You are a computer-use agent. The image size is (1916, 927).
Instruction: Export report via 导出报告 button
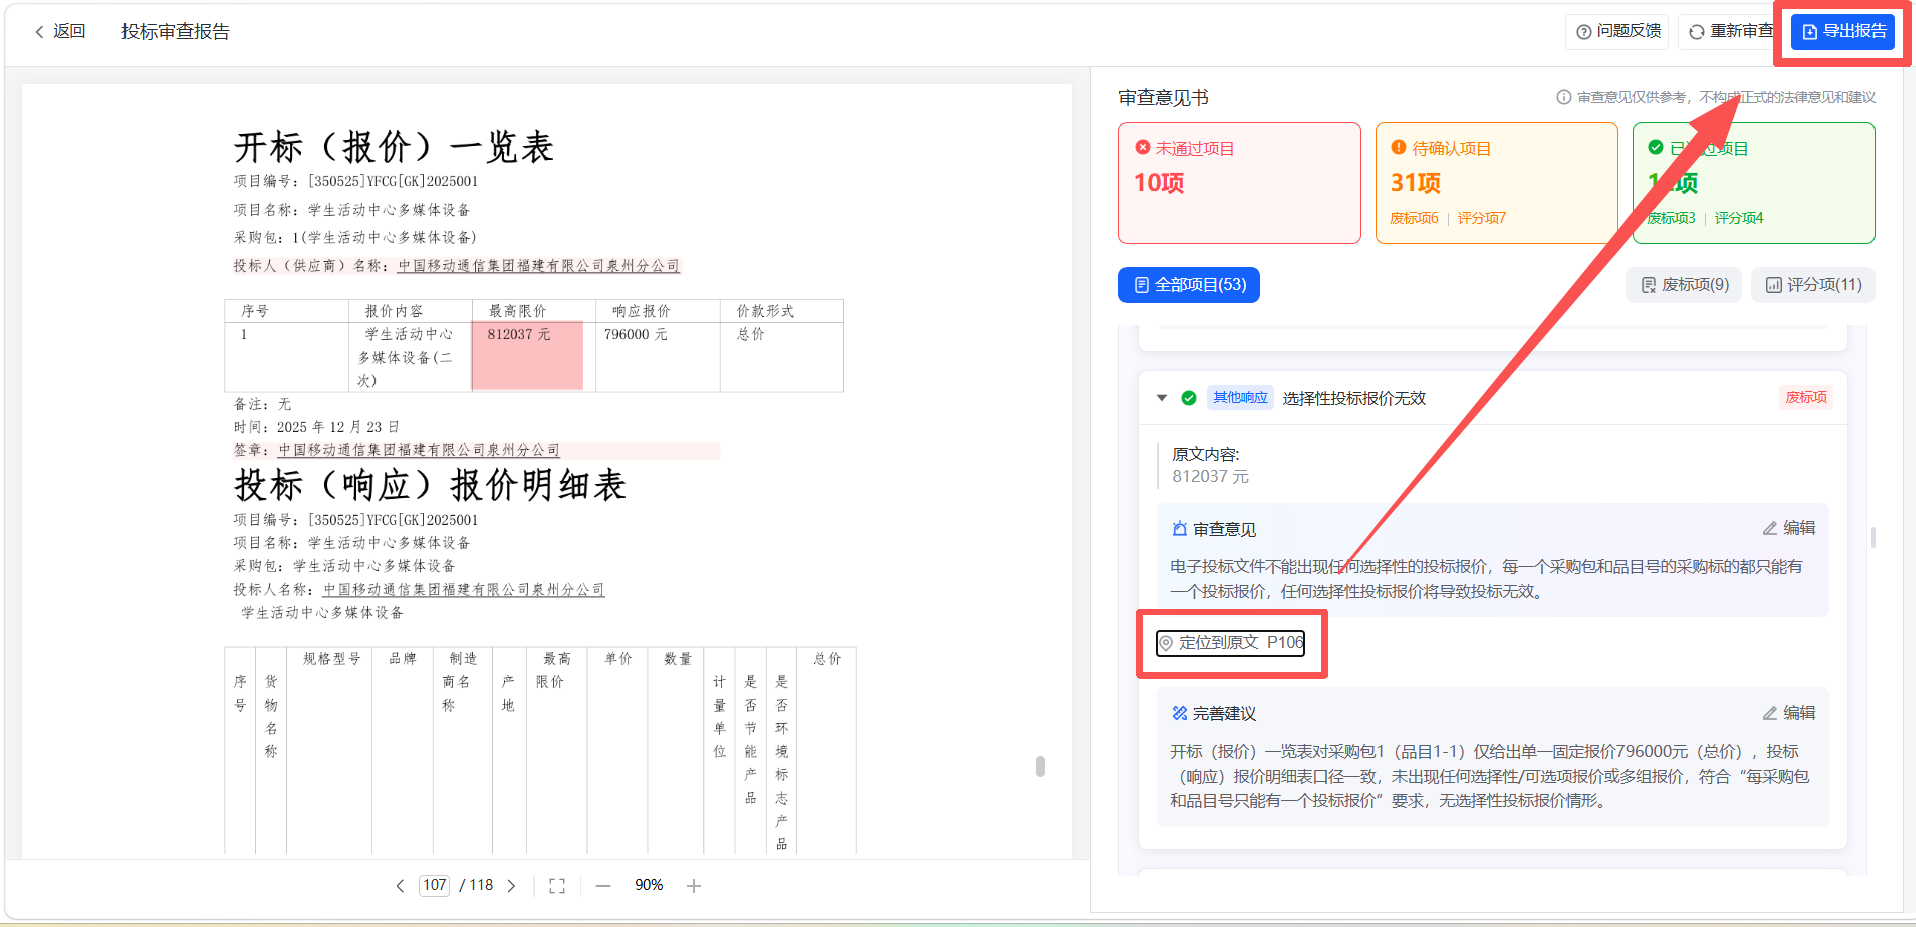(x=1842, y=32)
